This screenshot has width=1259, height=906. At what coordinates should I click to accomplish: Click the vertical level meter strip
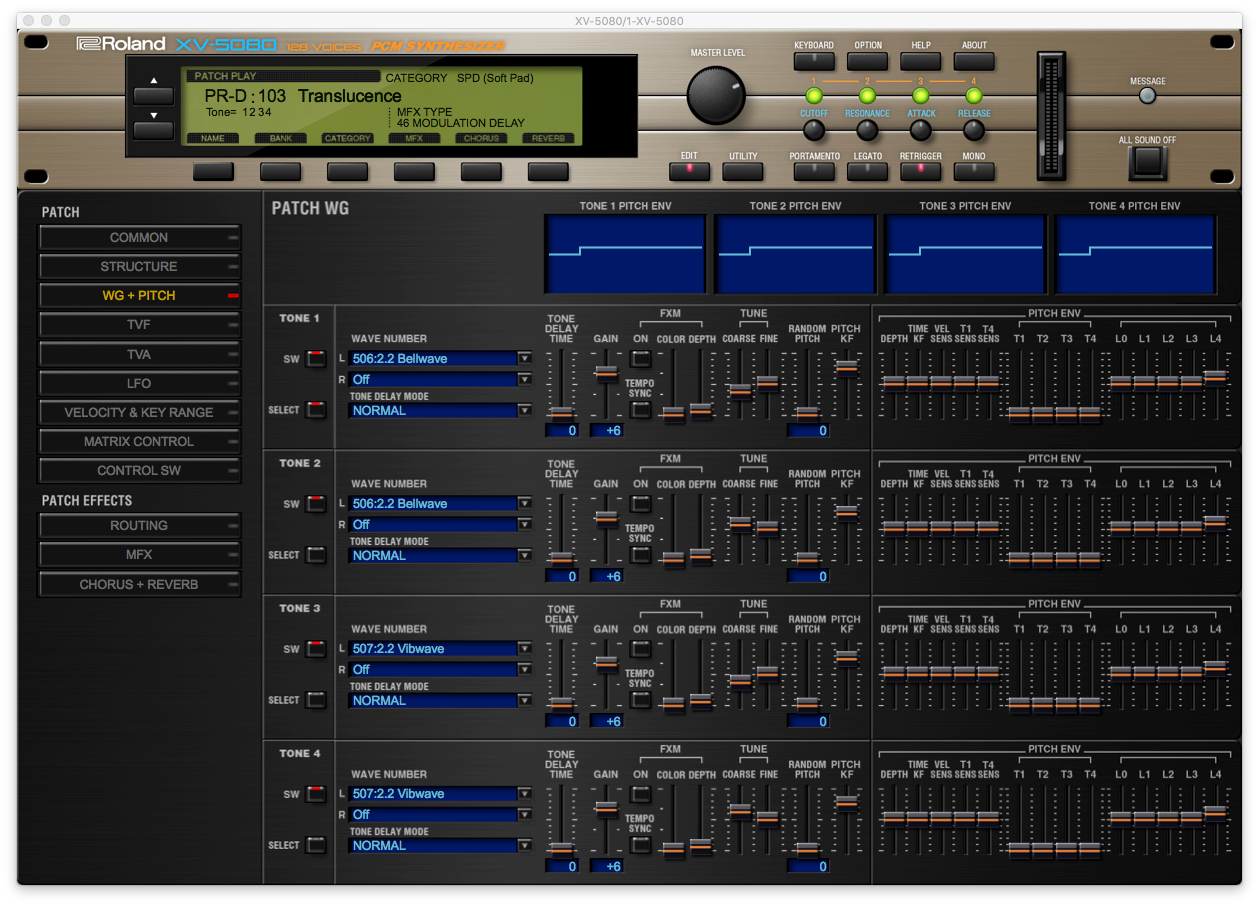(1052, 115)
